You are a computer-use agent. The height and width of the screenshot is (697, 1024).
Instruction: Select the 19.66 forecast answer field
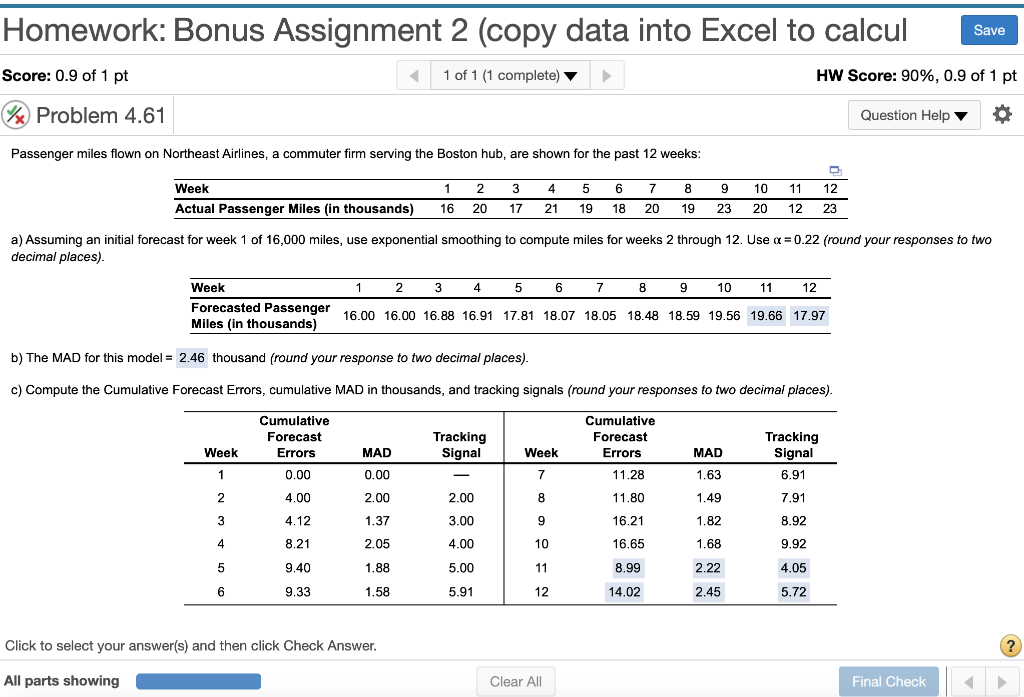[x=766, y=315]
